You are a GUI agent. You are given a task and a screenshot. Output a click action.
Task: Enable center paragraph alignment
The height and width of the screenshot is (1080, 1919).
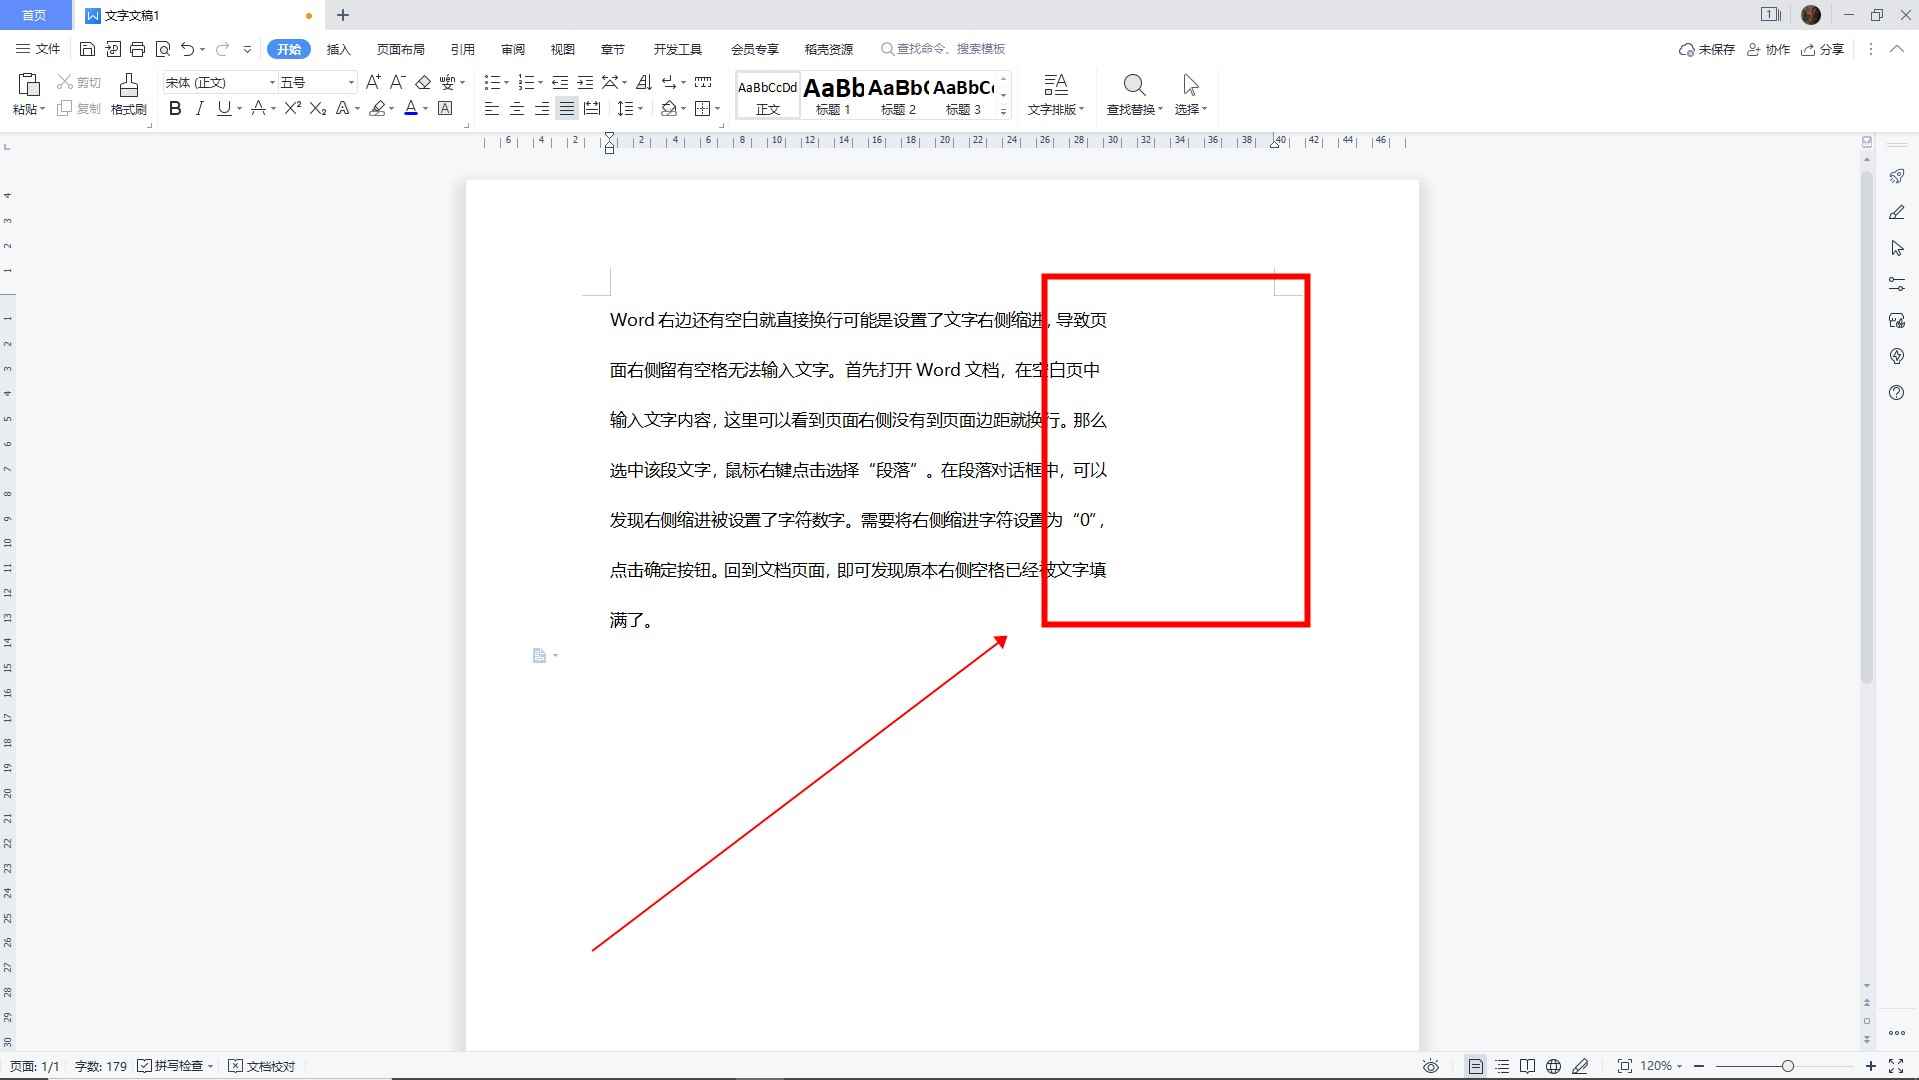516,109
